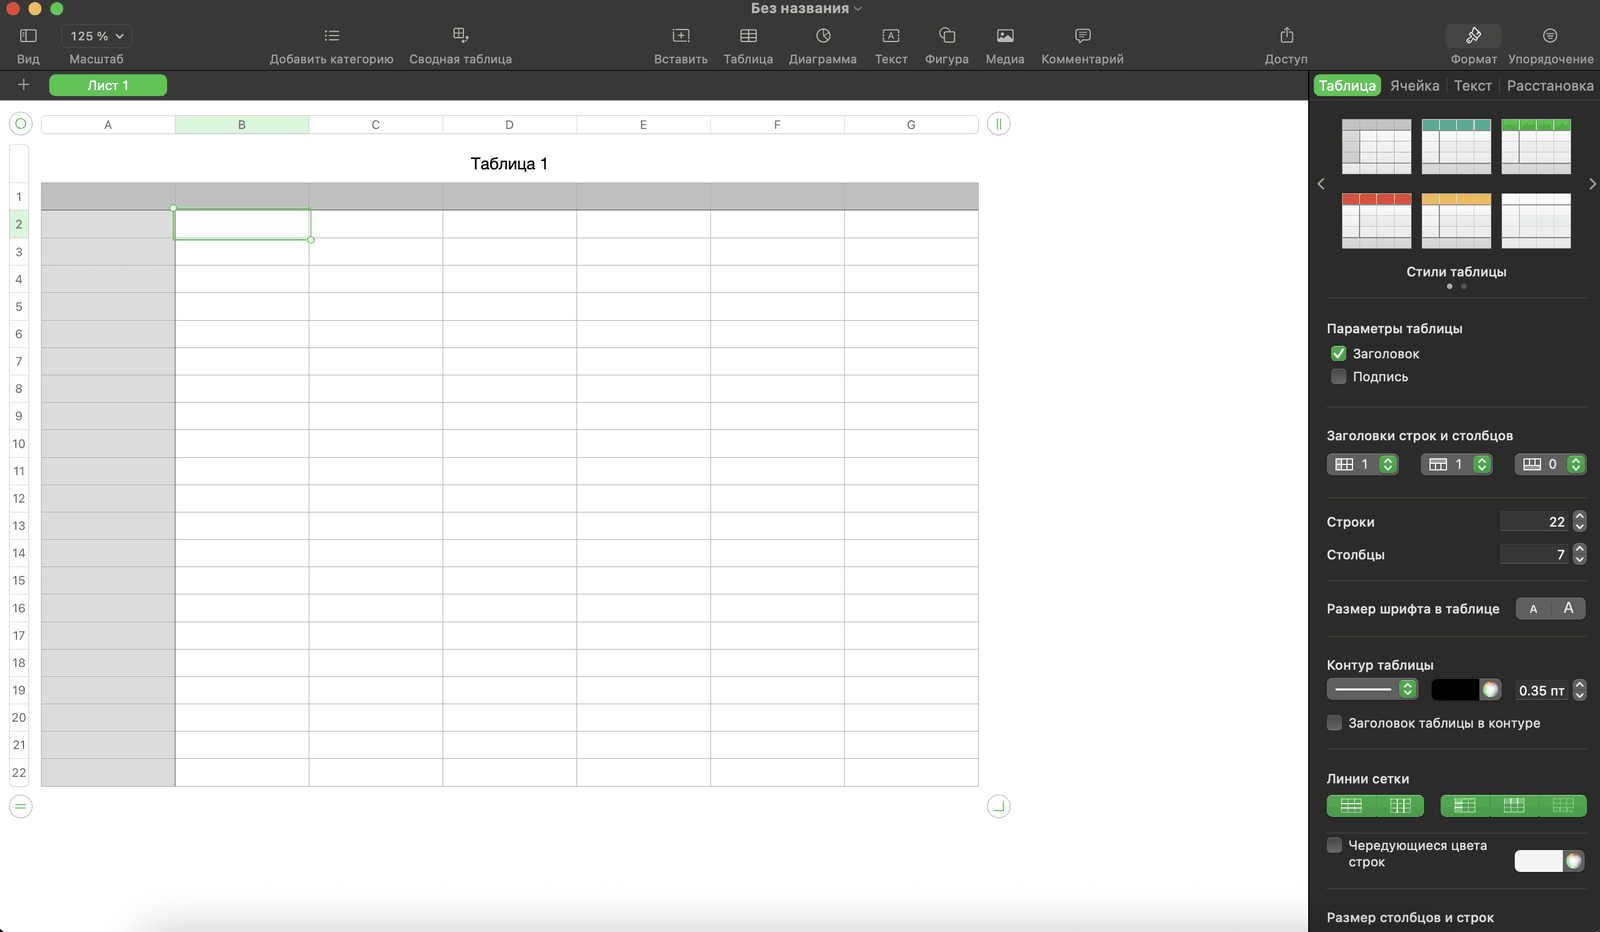Enable Чередующиеся цвета строк checkbox
The image size is (1600, 932).
pos(1334,846)
